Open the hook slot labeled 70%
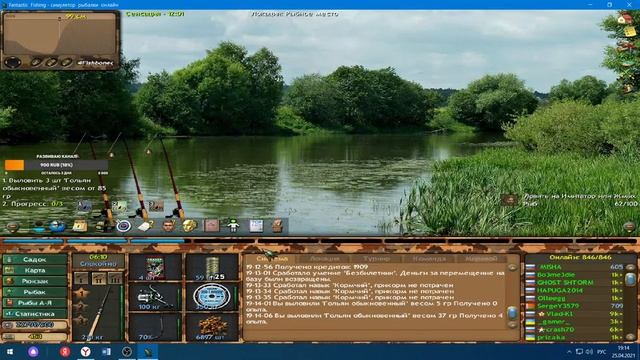Image resolution: width=640 pixels, height=360 pixels. coord(155,327)
